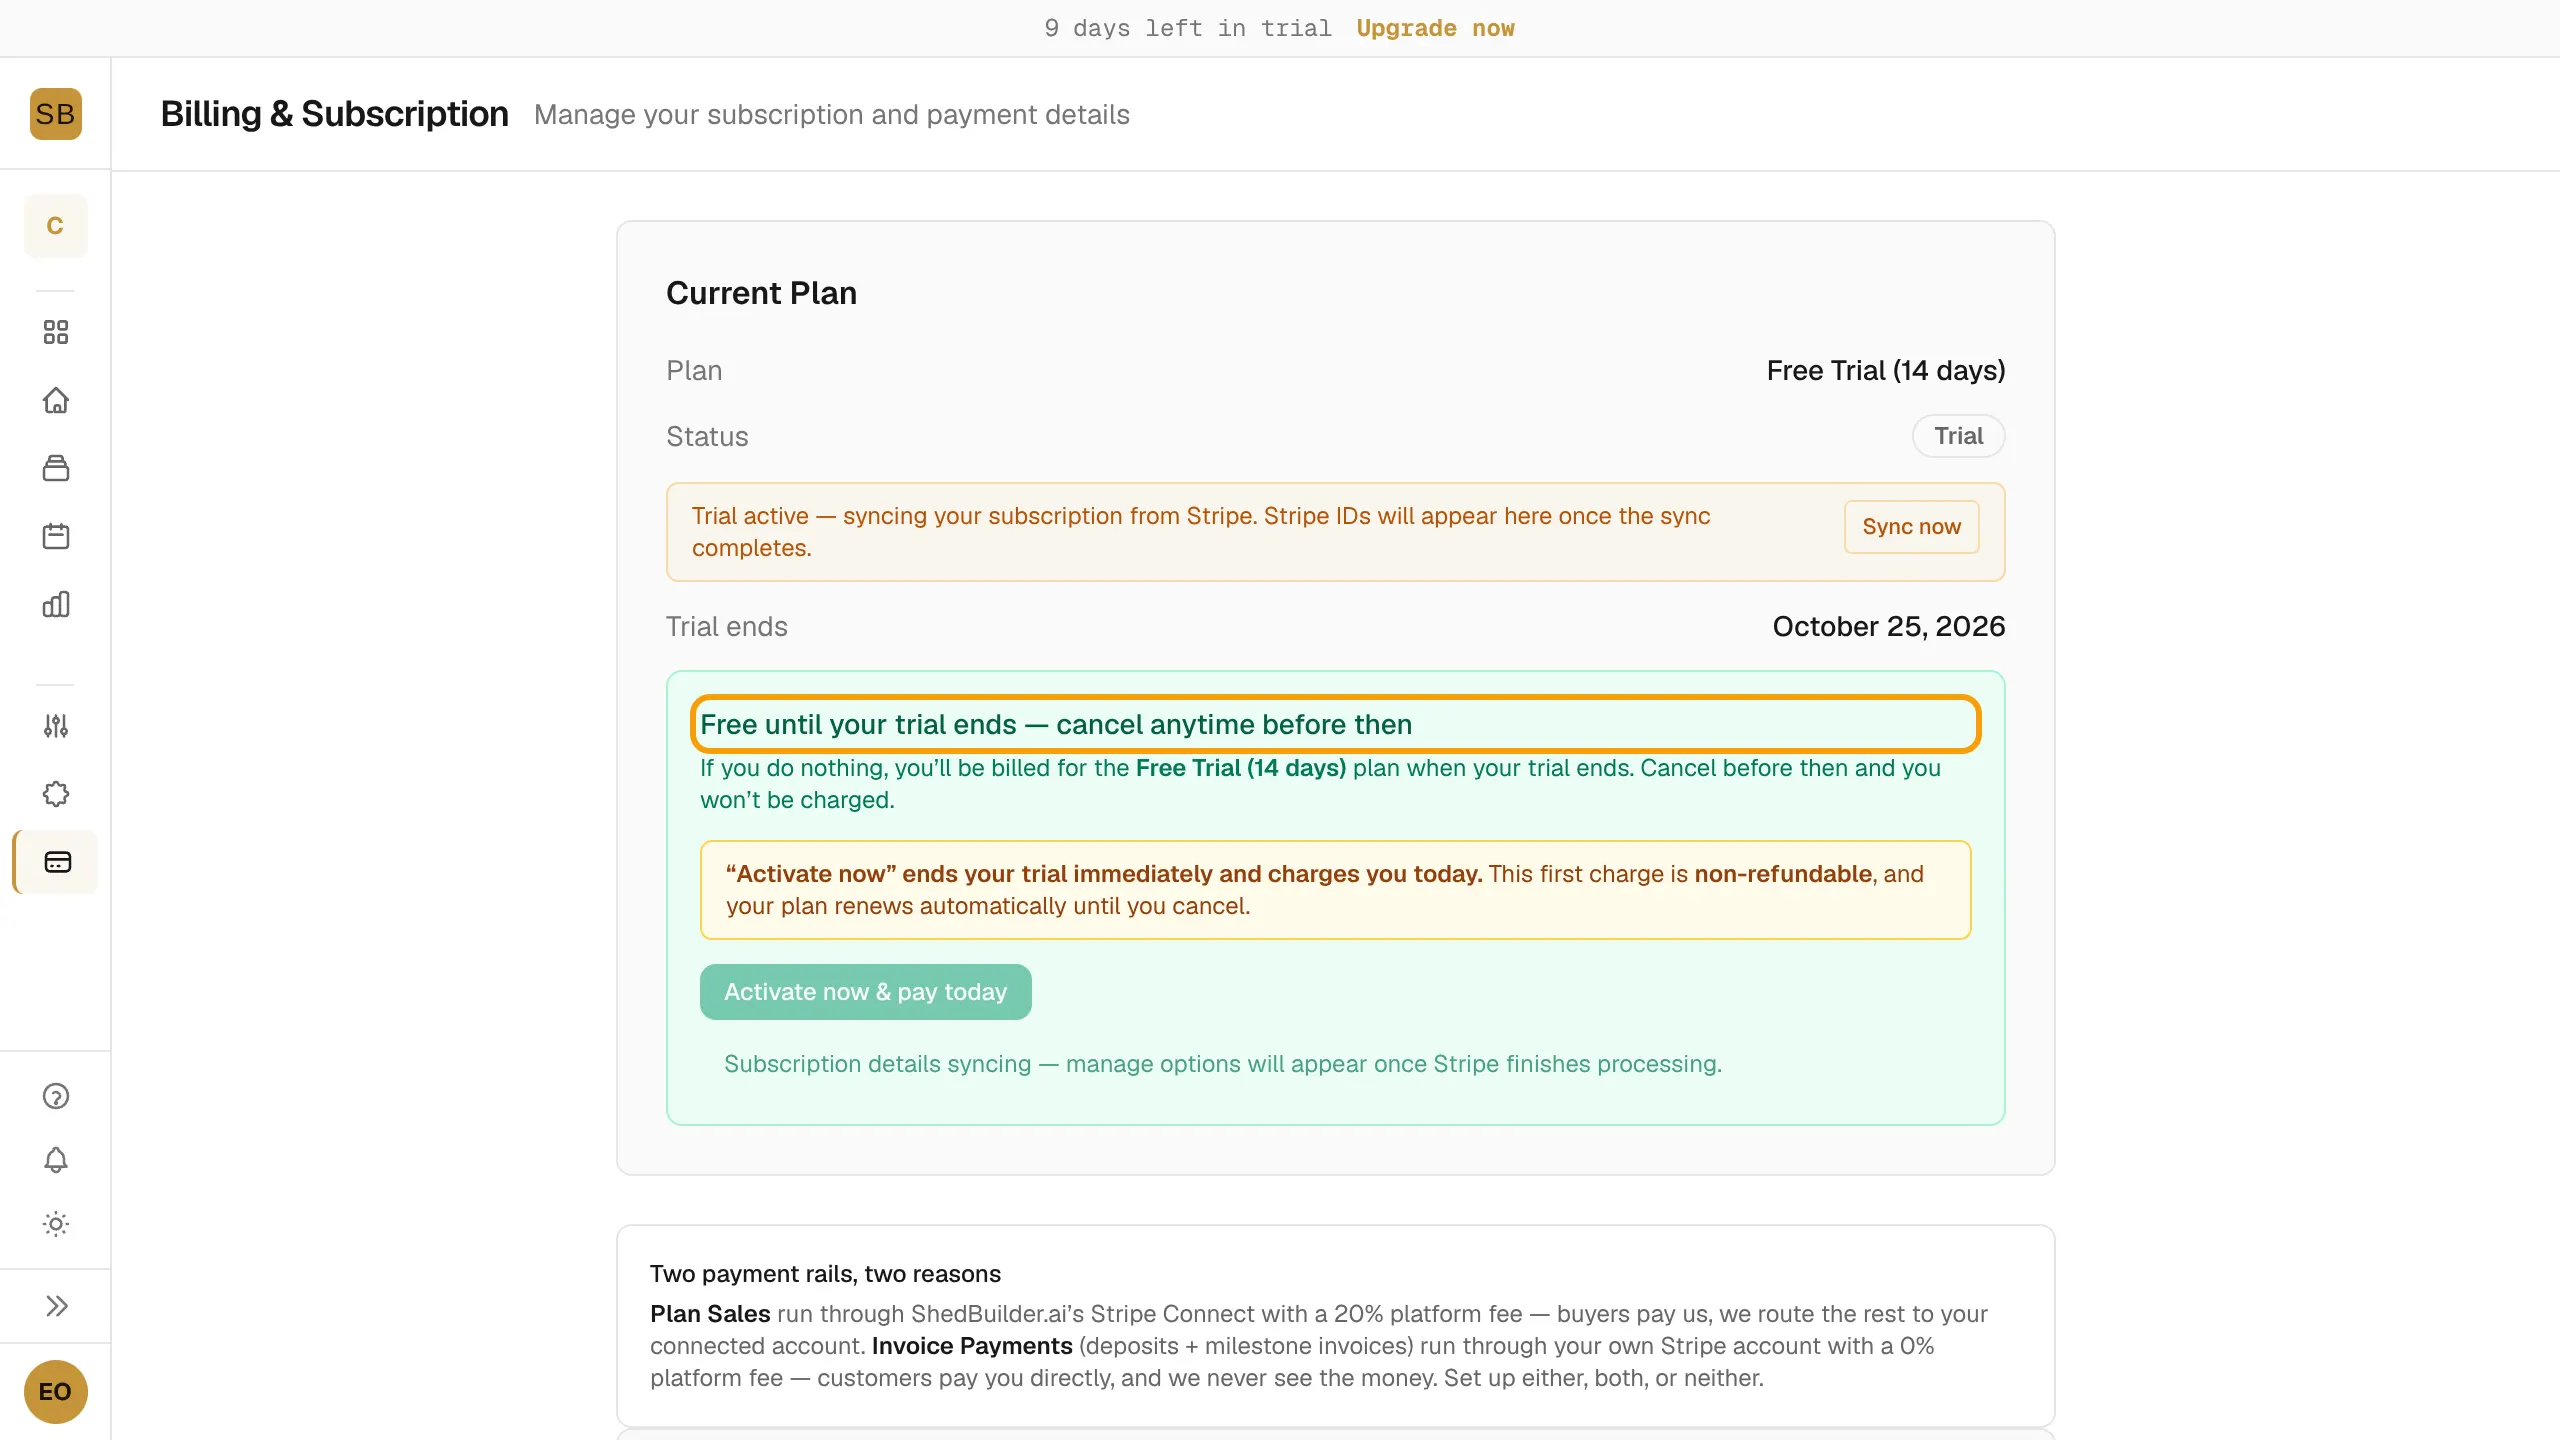Toggle the light theme sun icon
The image size is (2560, 1440).
(x=56, y=1224)
